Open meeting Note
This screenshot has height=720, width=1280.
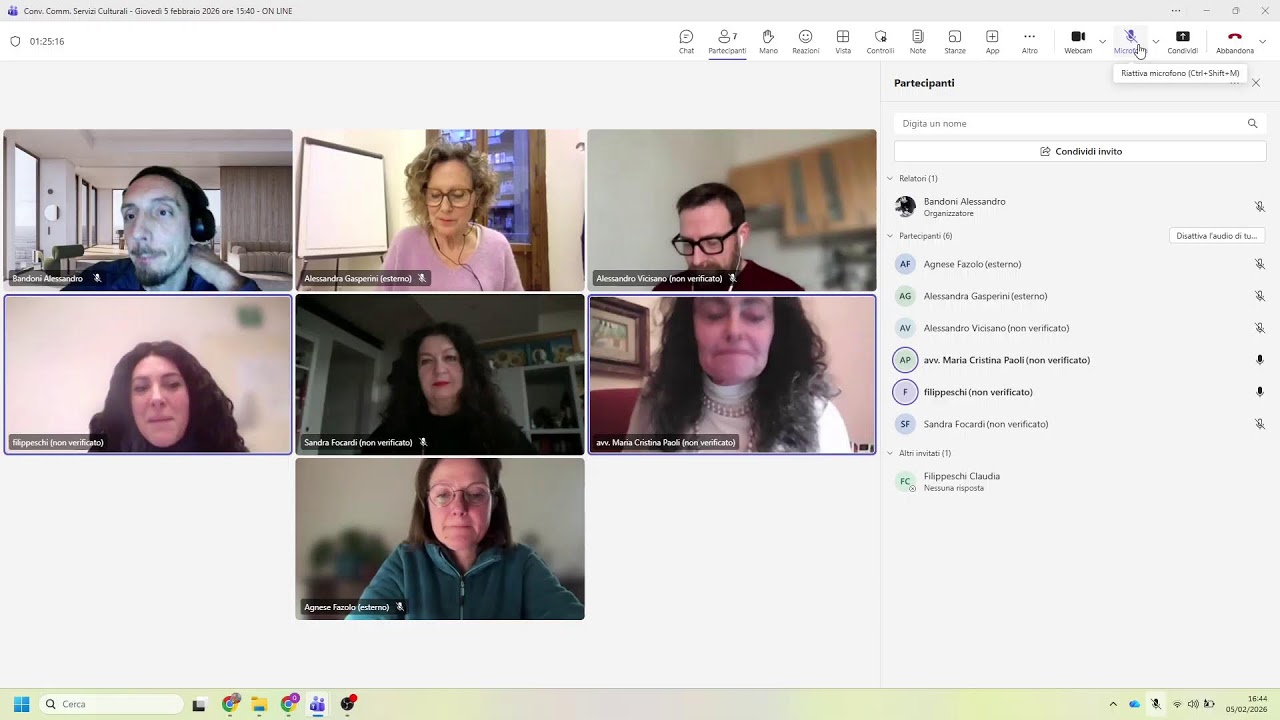[x=918, y=41]
